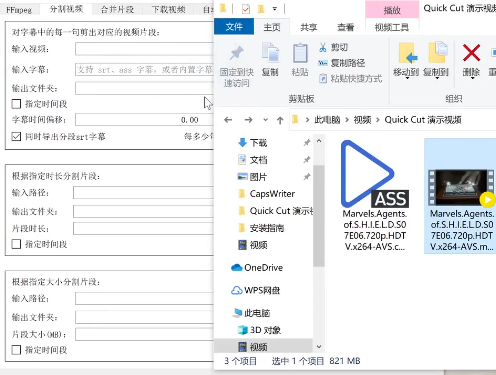Click 视频 in the address breadcrumb
The width and height of the screenshot is (496, 375).
click(x=362, y=120)
